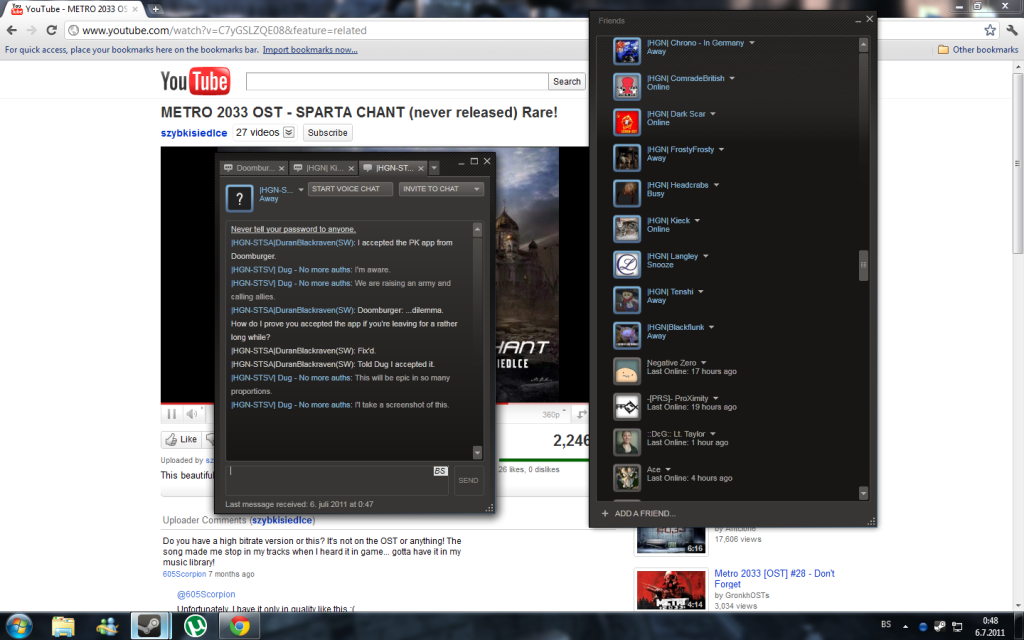
Task: Open Lt. Taylor friend avatar
Action: coord(627,442)
